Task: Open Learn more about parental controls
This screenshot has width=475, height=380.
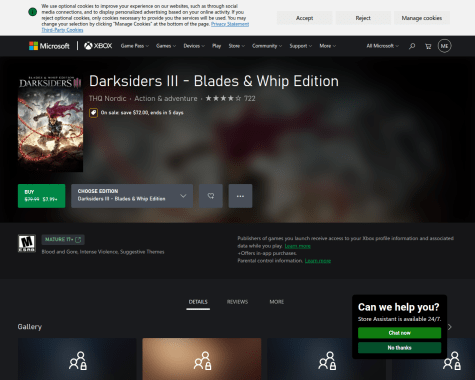Action: (318, 261)
